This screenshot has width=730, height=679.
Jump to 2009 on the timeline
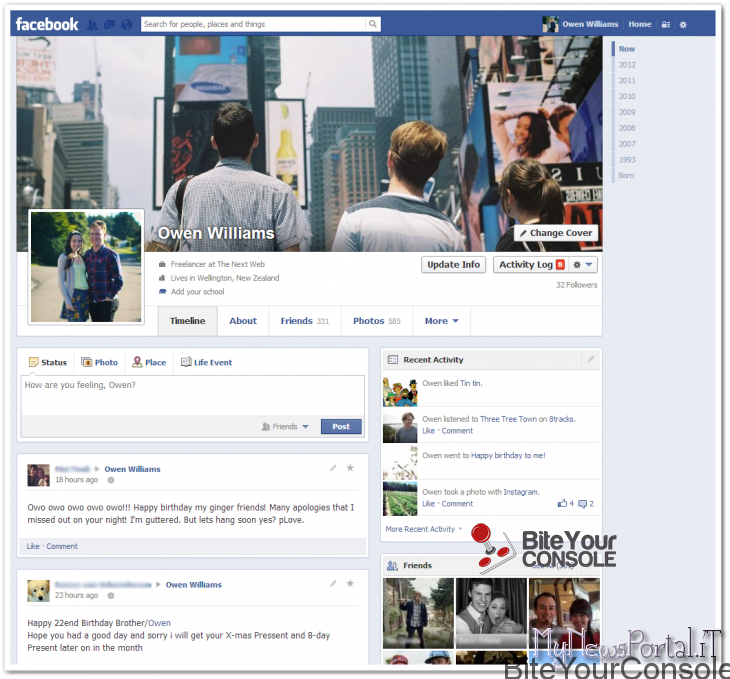click(627, 112)
